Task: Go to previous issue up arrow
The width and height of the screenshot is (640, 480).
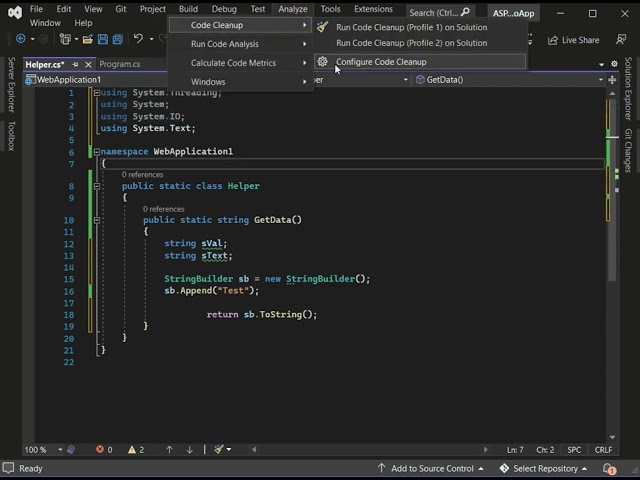Action: coord(169,450)
